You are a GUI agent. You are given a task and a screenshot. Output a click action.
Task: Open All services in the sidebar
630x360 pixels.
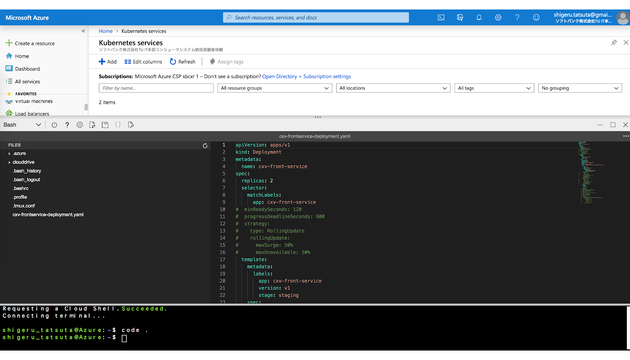coord(22,82)
